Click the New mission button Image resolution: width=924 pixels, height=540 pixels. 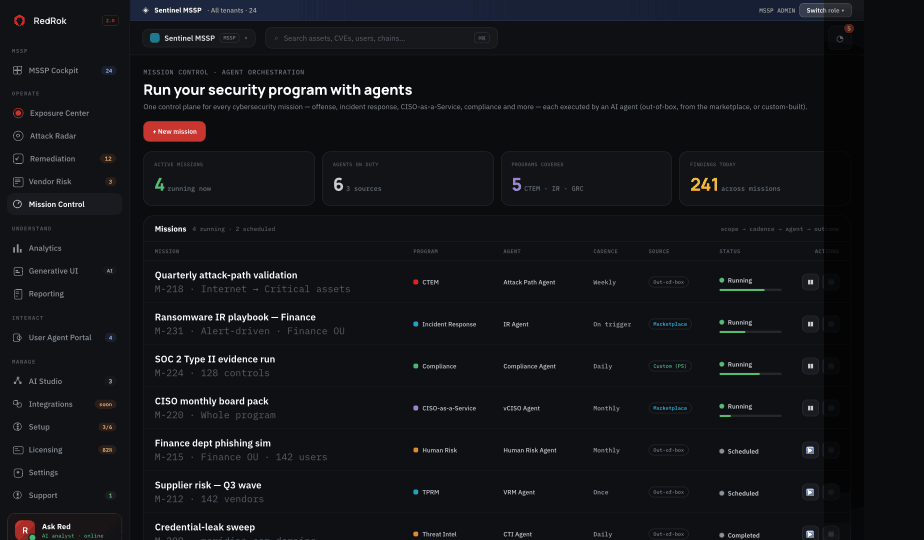point(174,131)
